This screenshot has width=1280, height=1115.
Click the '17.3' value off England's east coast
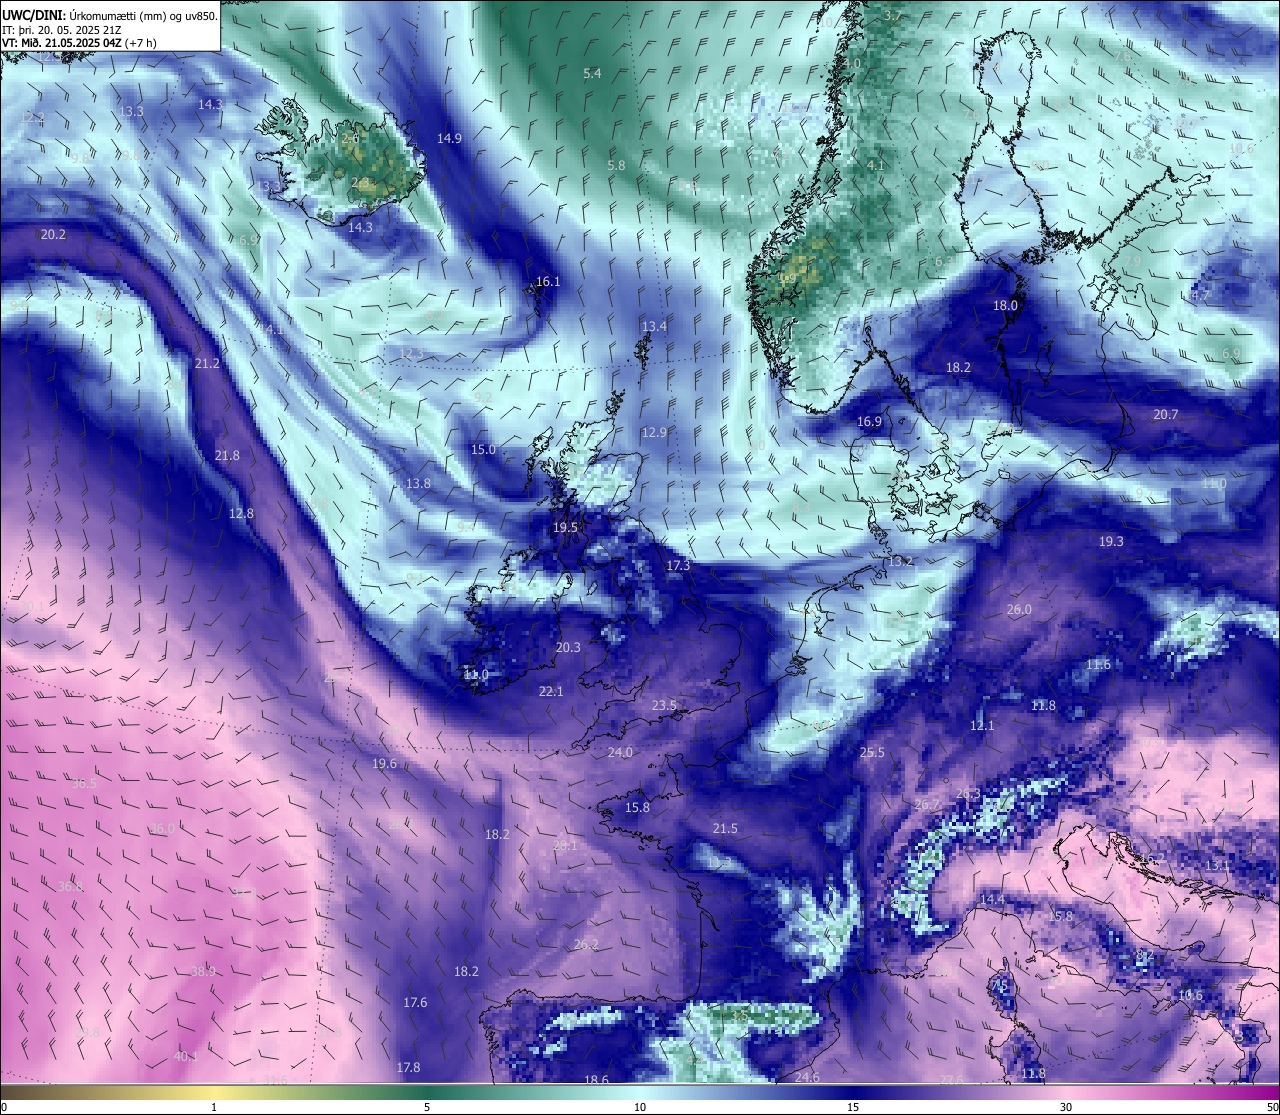(678, 566)
